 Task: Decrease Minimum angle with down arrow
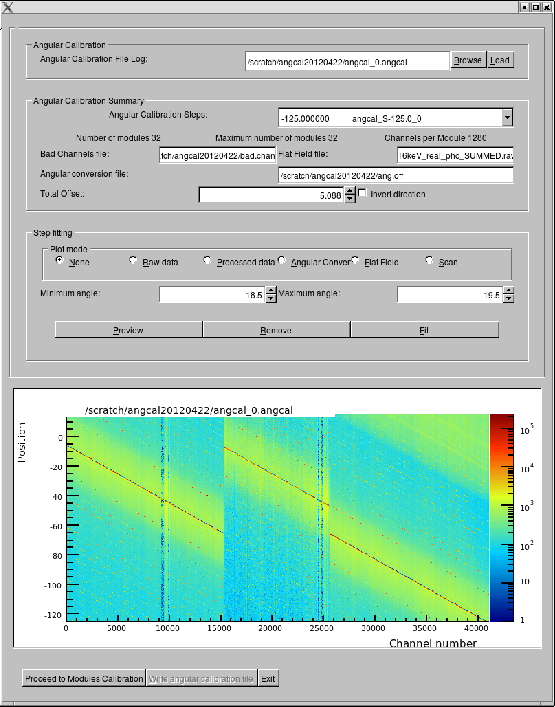pos(271,298)
